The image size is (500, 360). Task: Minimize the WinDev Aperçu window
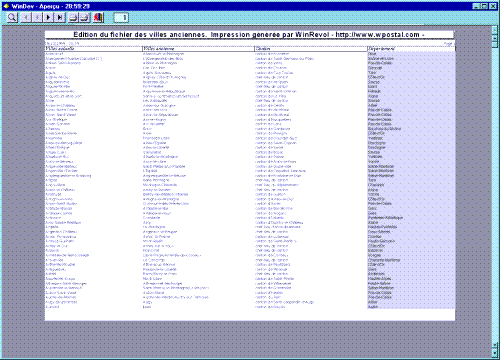[477, 6]
